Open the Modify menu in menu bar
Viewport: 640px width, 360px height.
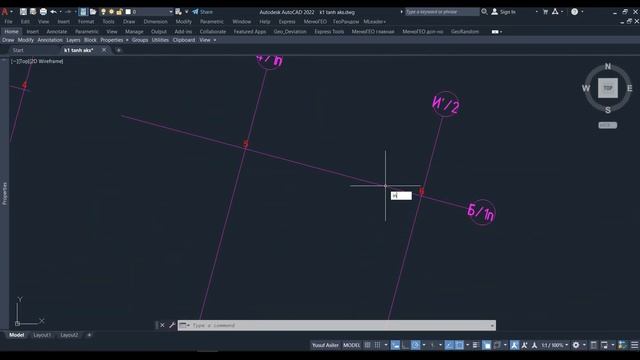point(183,22)
